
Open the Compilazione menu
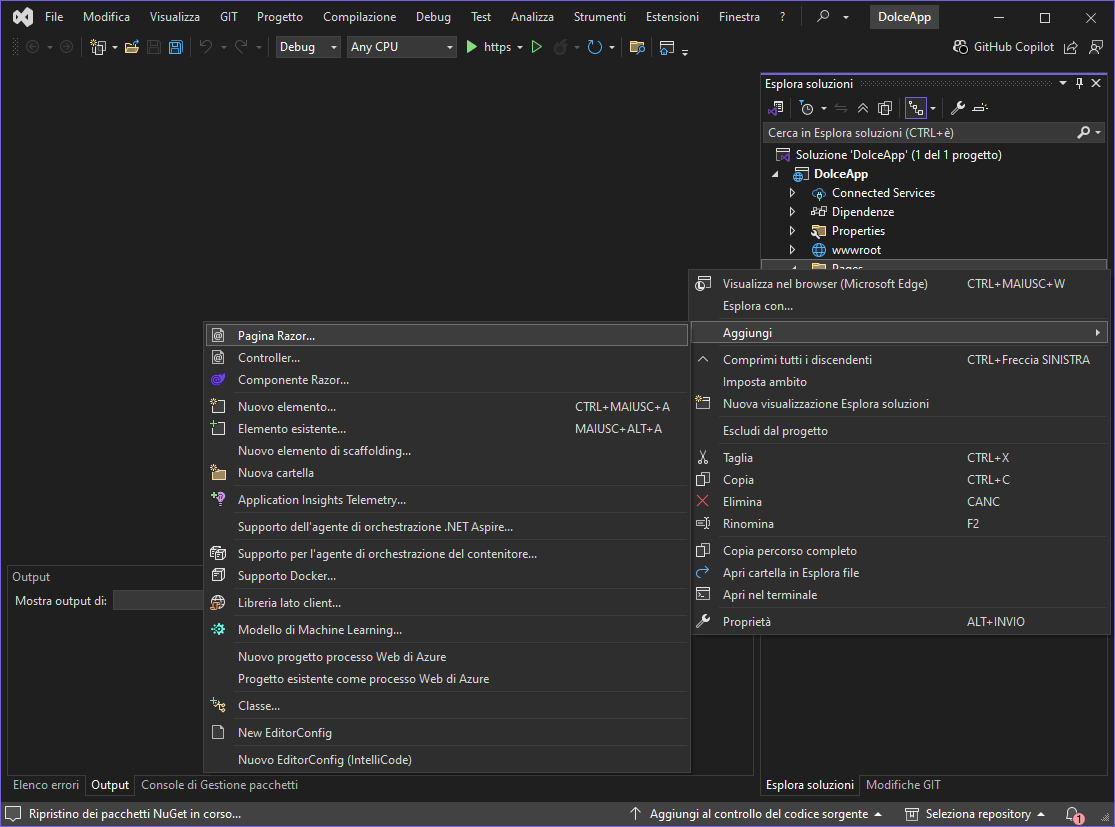pyautogui.click(x=360, y=16)
